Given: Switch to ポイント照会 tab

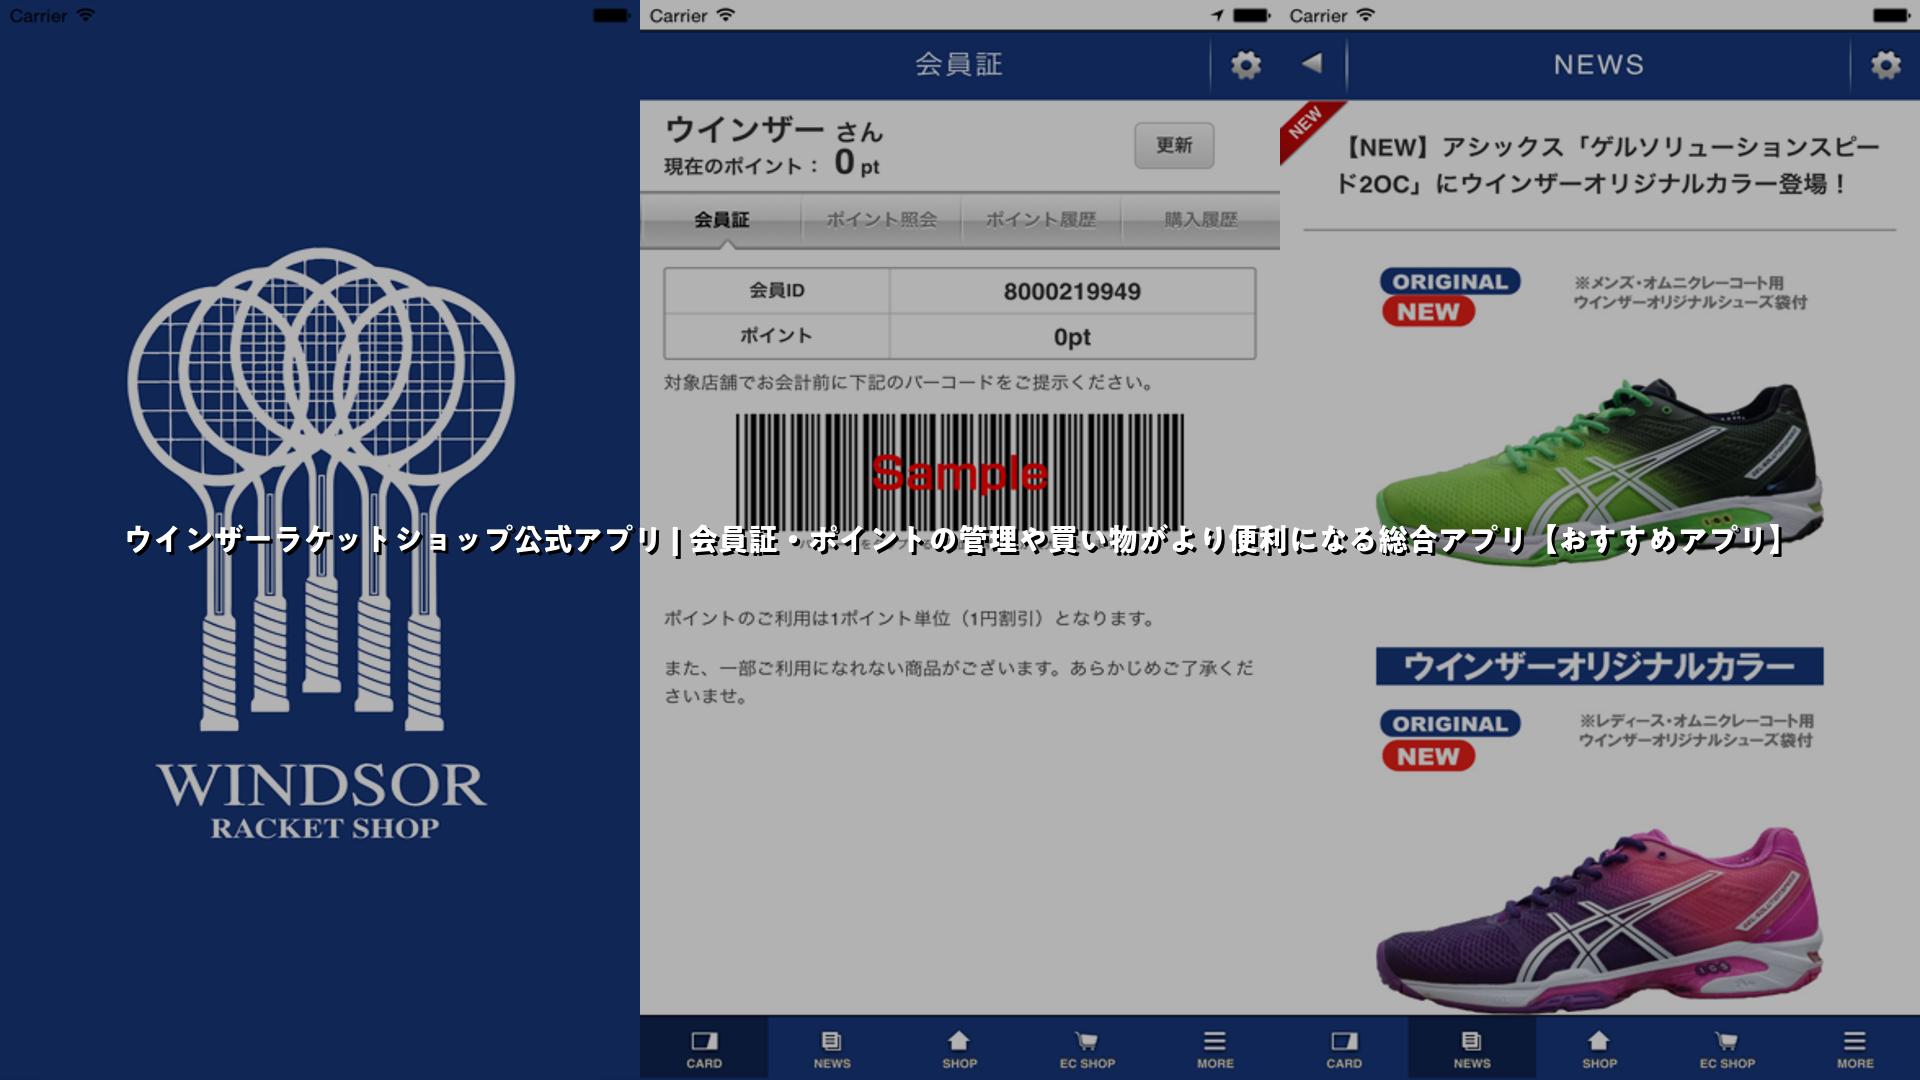Looking at the screenshot, I should [x=881, y=220].
